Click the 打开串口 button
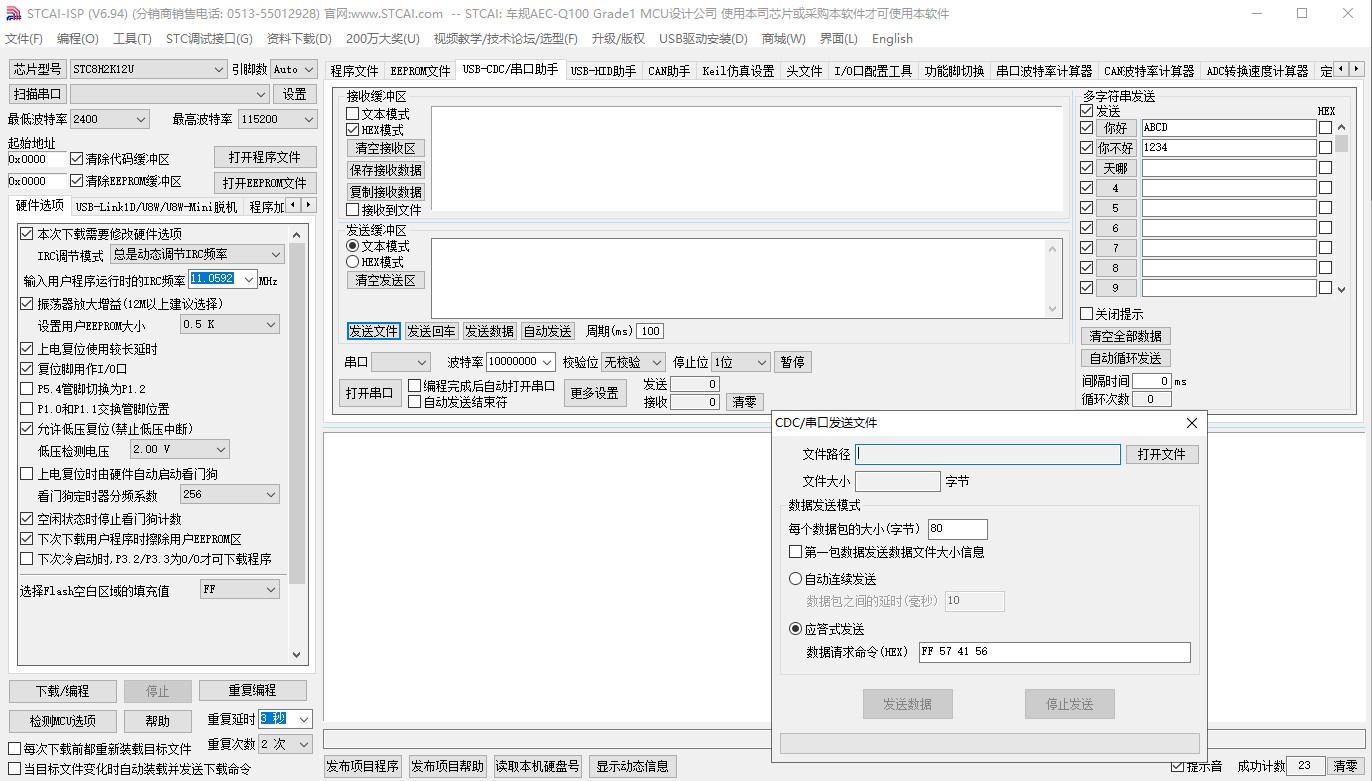 click(369, 393)
